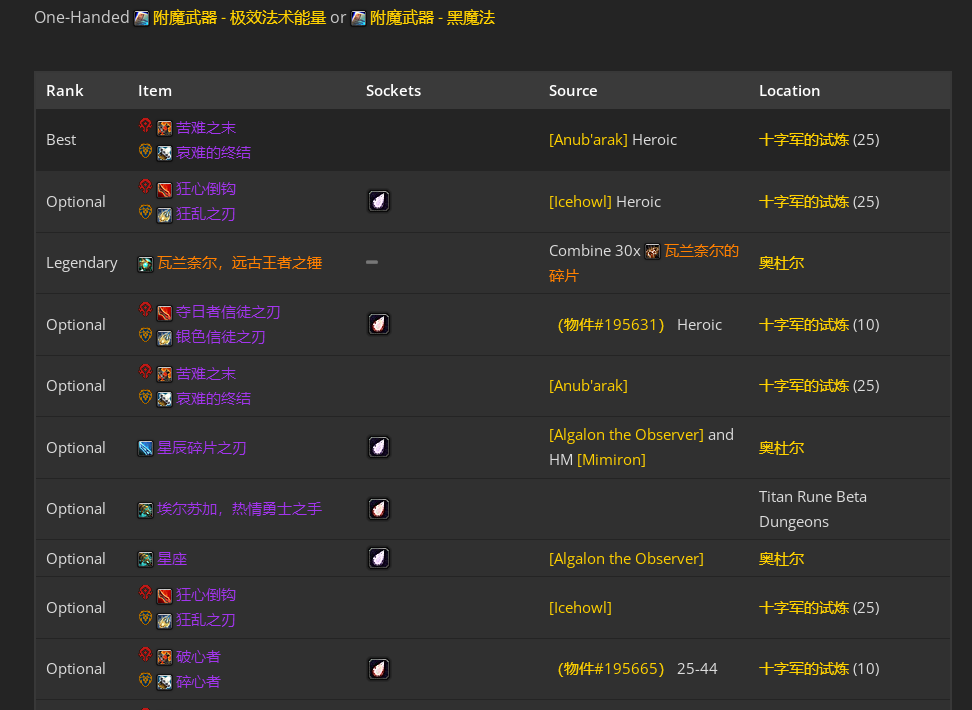Click the 夺日者信徒之刃 item icon
The width and height of the screenshot is (972, 710).
click(164, 313)
